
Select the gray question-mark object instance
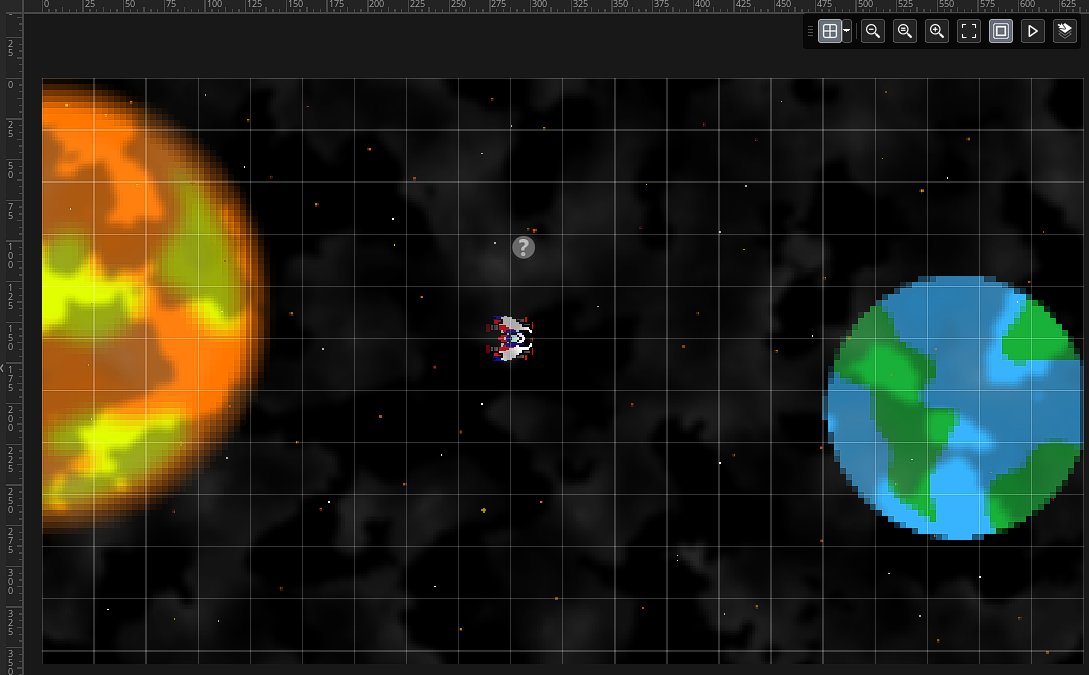524,247
